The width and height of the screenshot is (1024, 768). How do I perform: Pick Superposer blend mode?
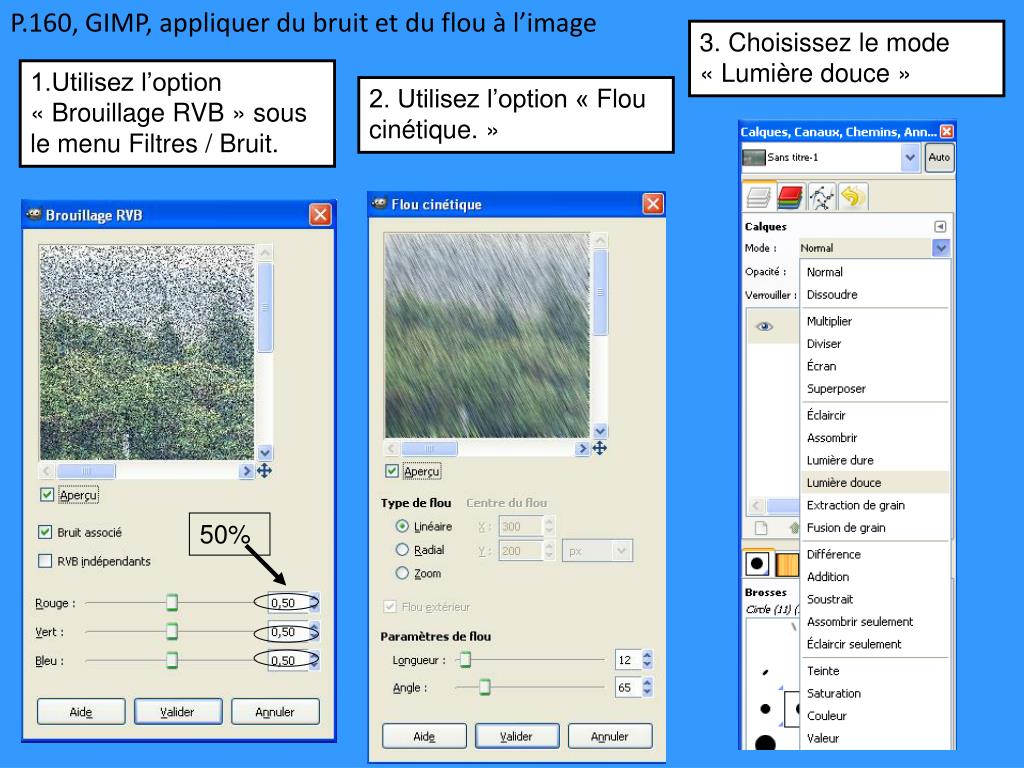(875, 389)
